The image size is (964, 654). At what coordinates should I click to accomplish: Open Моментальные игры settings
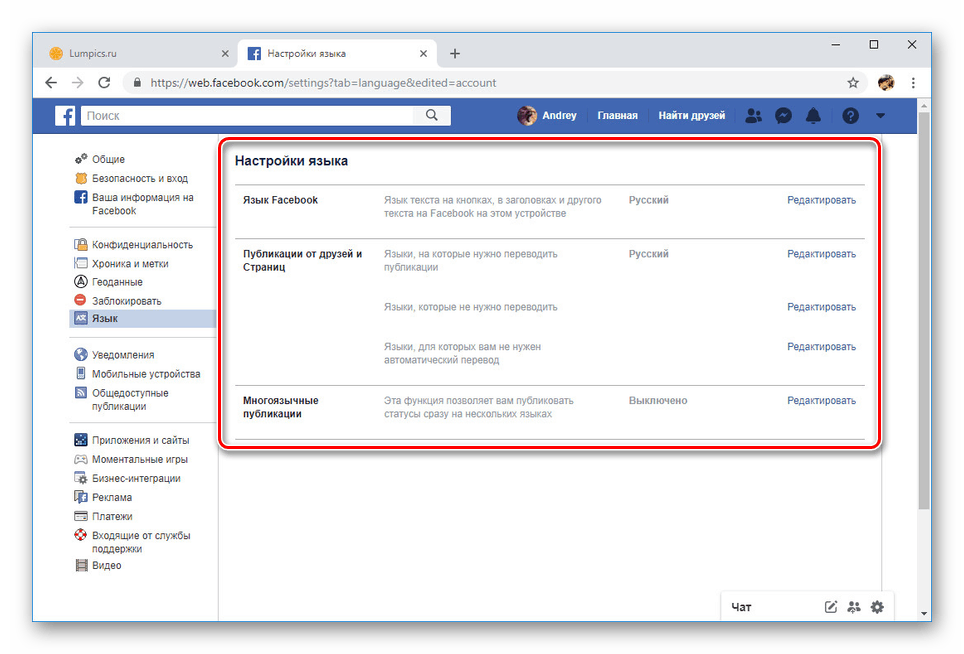140,459
